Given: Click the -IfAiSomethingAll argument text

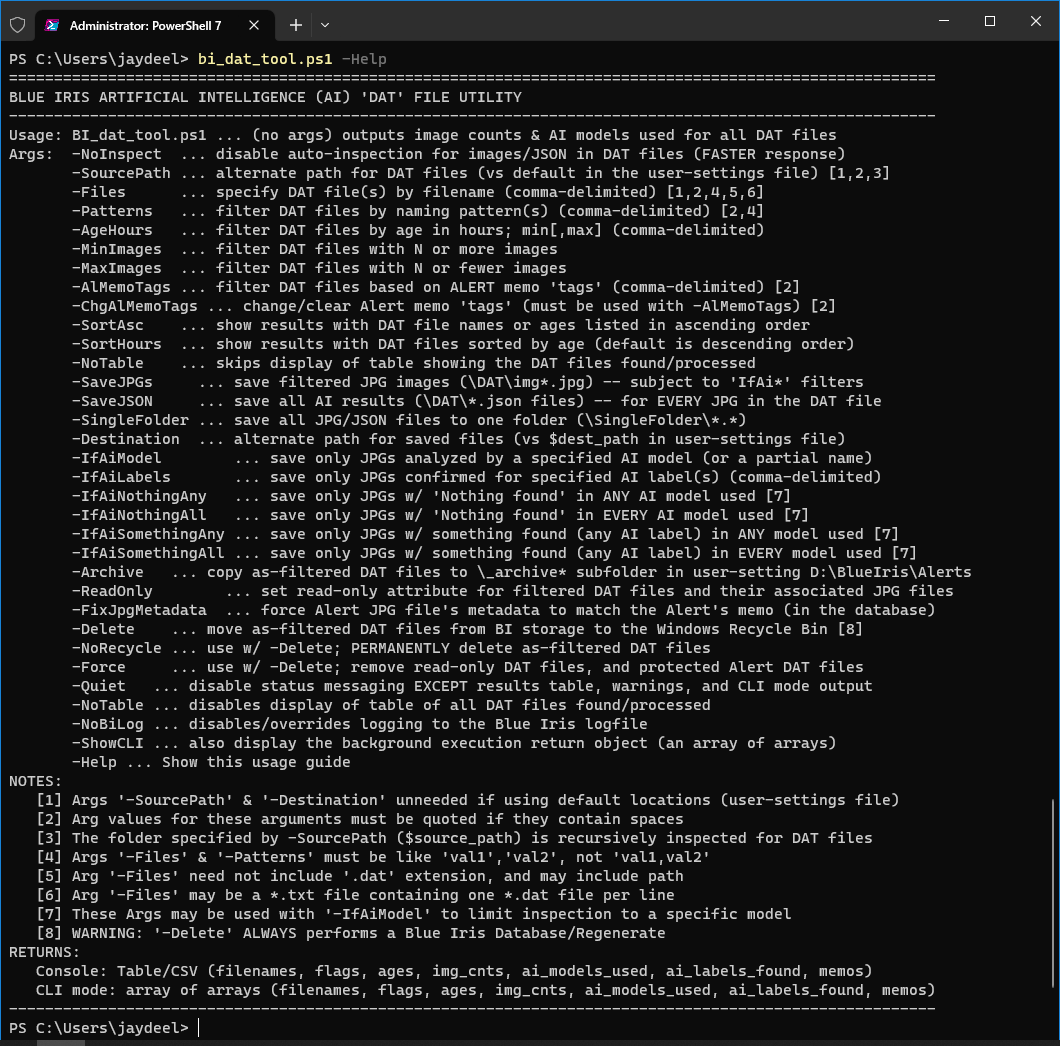Looking at the screenshot, I should click(148, 552).
